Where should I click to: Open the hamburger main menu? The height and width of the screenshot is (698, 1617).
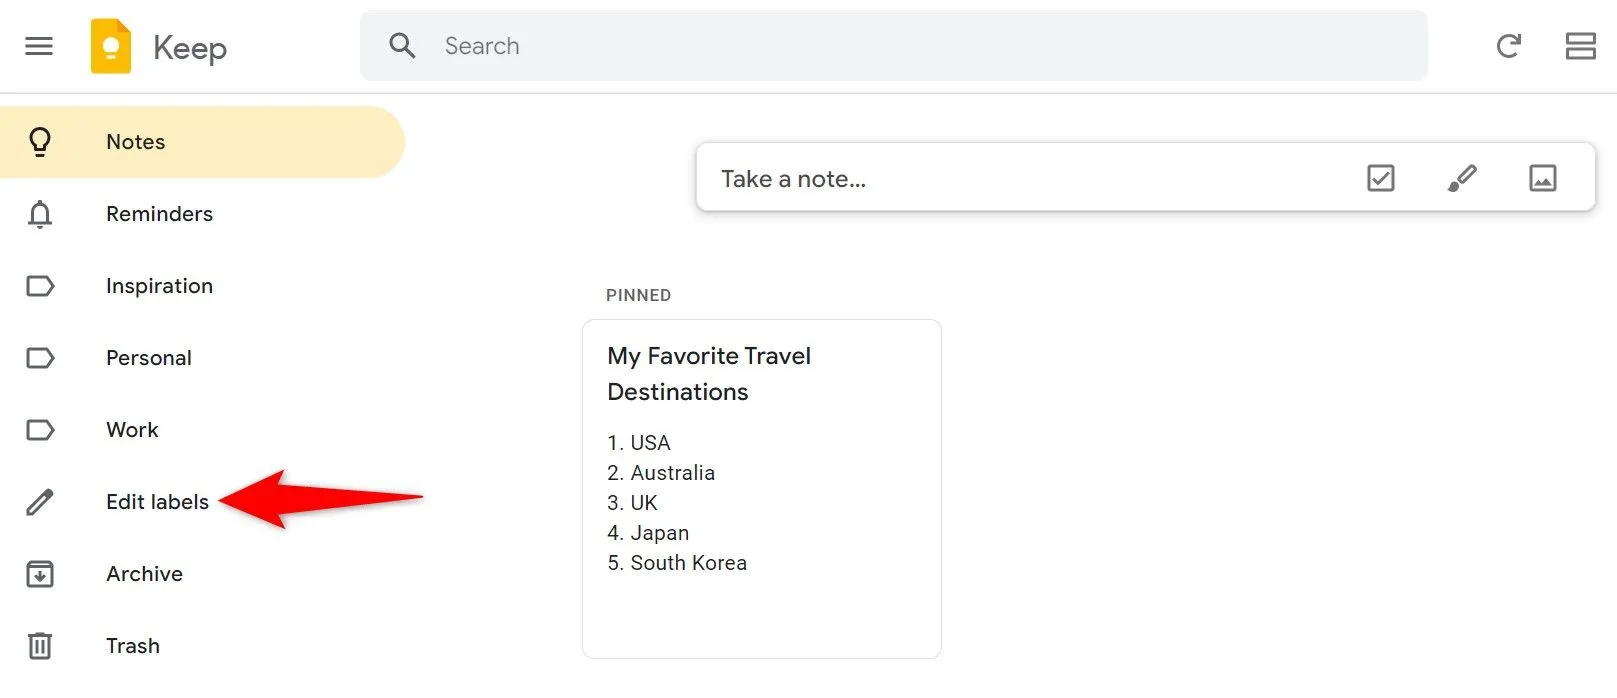click(39, 46)
